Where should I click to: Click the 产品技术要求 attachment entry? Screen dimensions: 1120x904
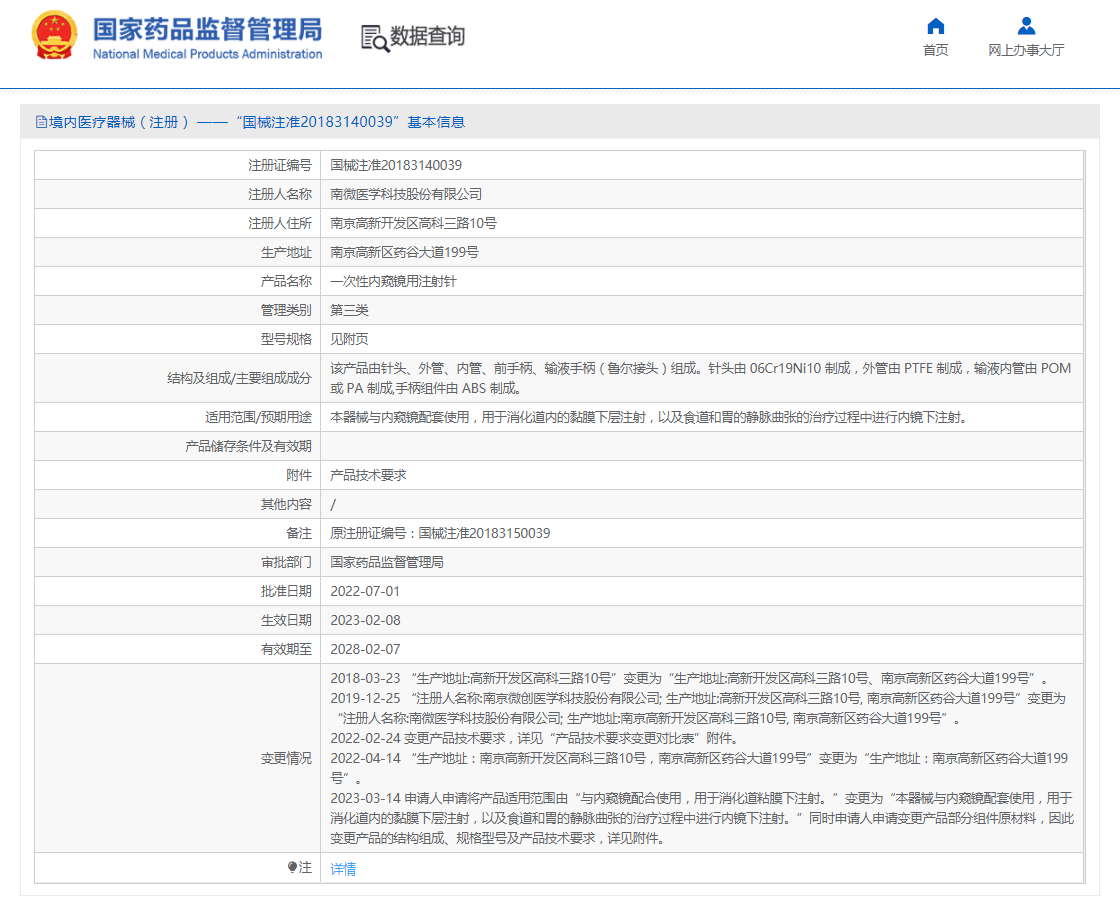368,475
